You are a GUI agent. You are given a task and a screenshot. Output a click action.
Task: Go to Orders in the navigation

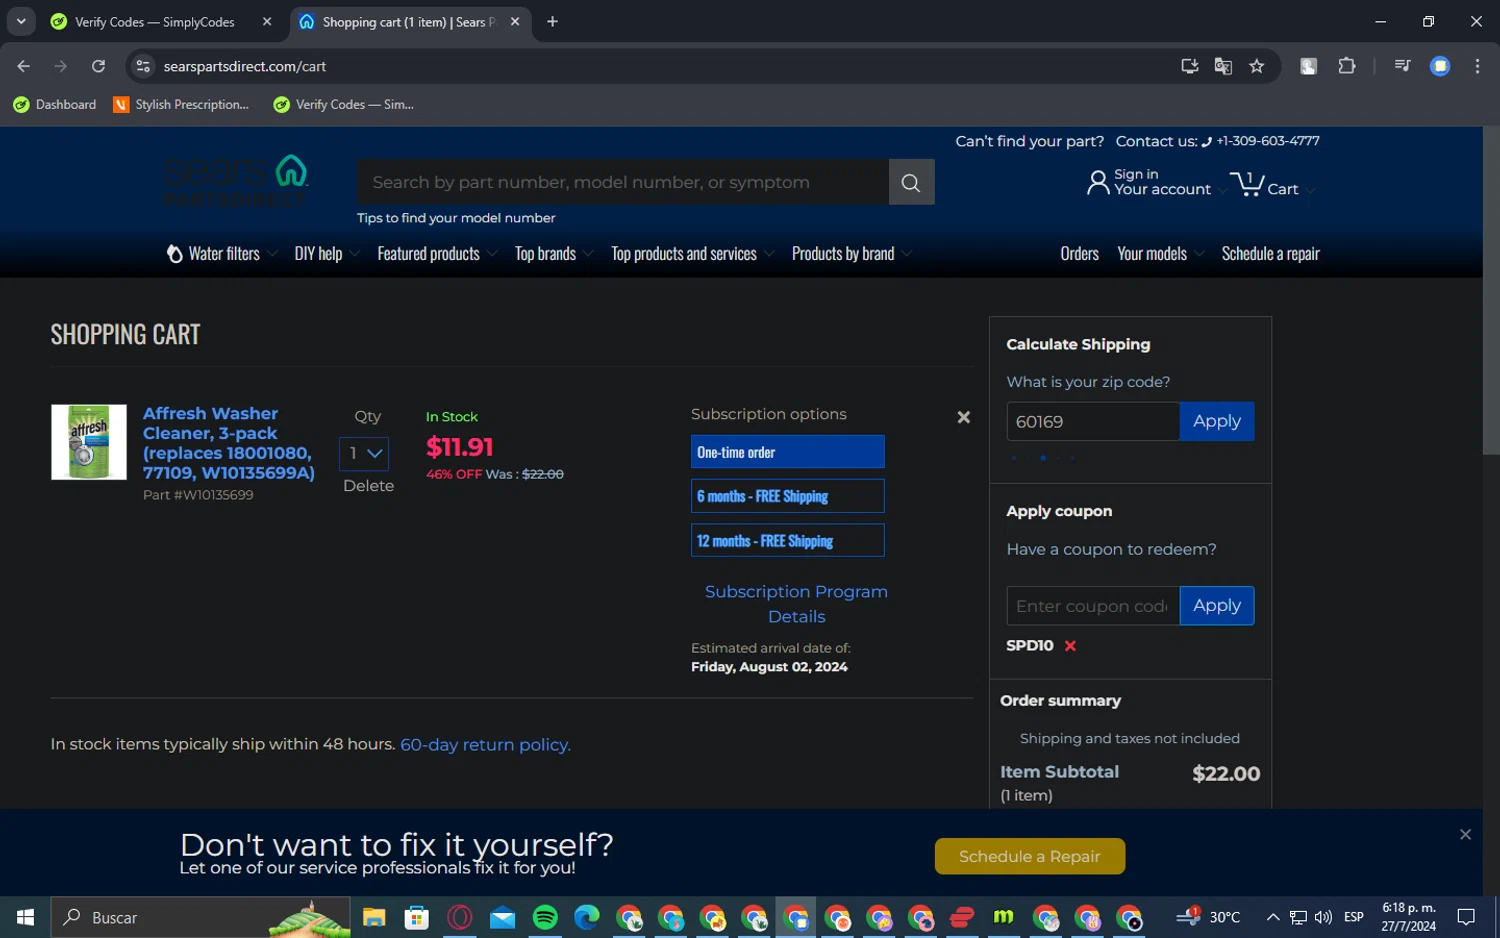[1079, 254]
